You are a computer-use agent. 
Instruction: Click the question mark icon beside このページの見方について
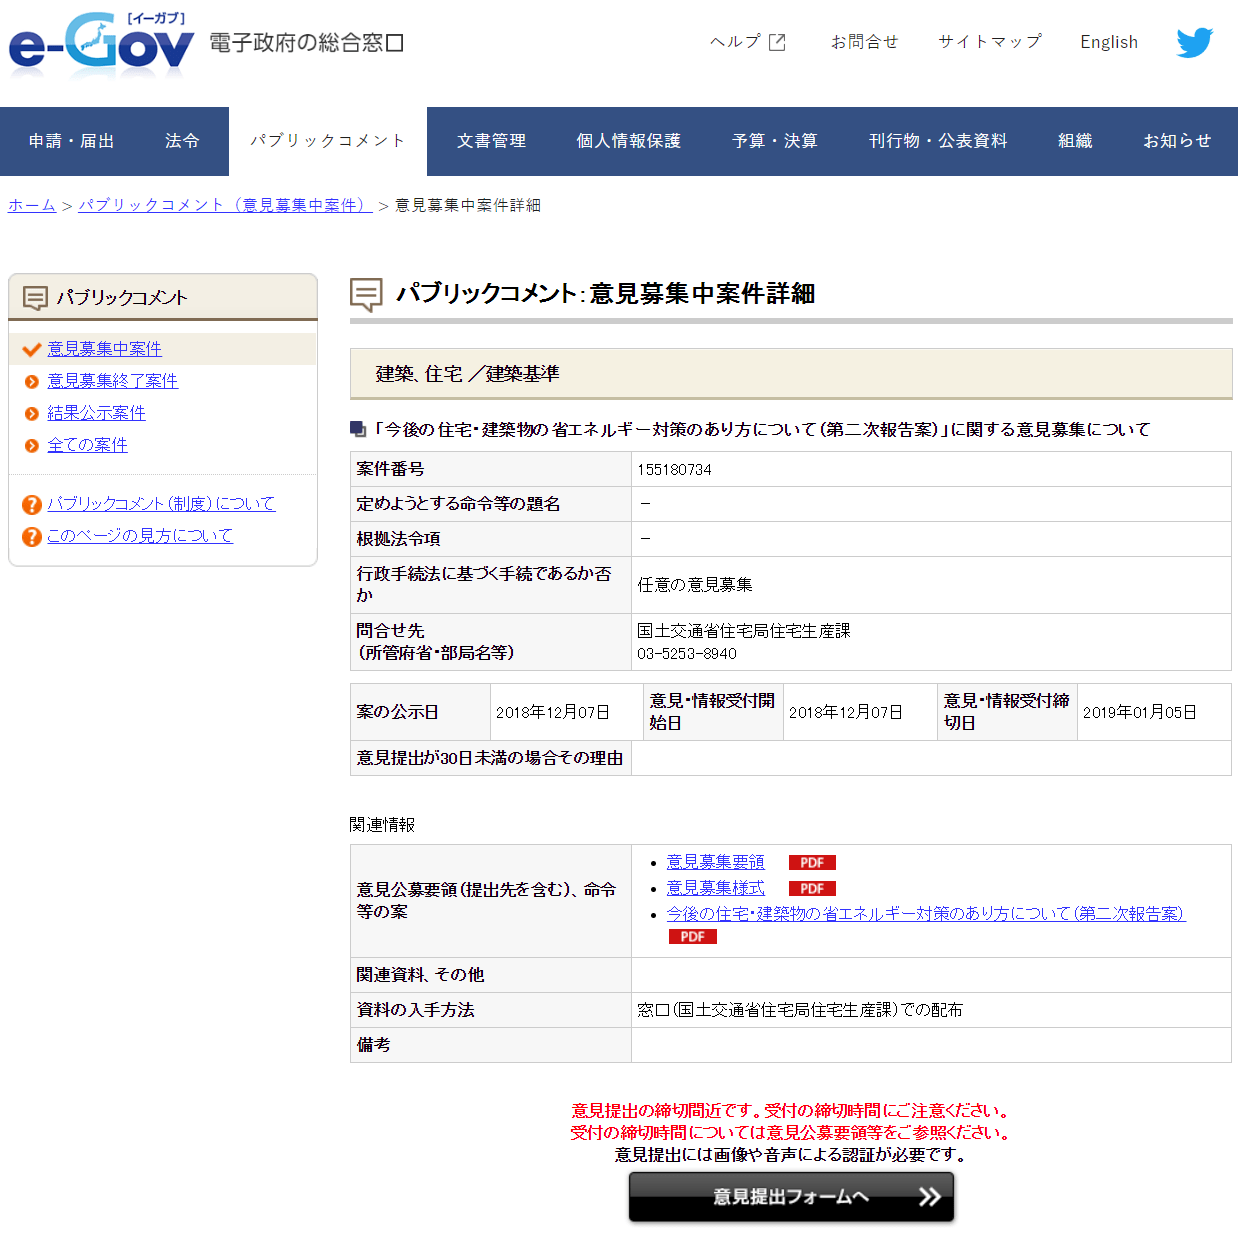pos(32,537)
